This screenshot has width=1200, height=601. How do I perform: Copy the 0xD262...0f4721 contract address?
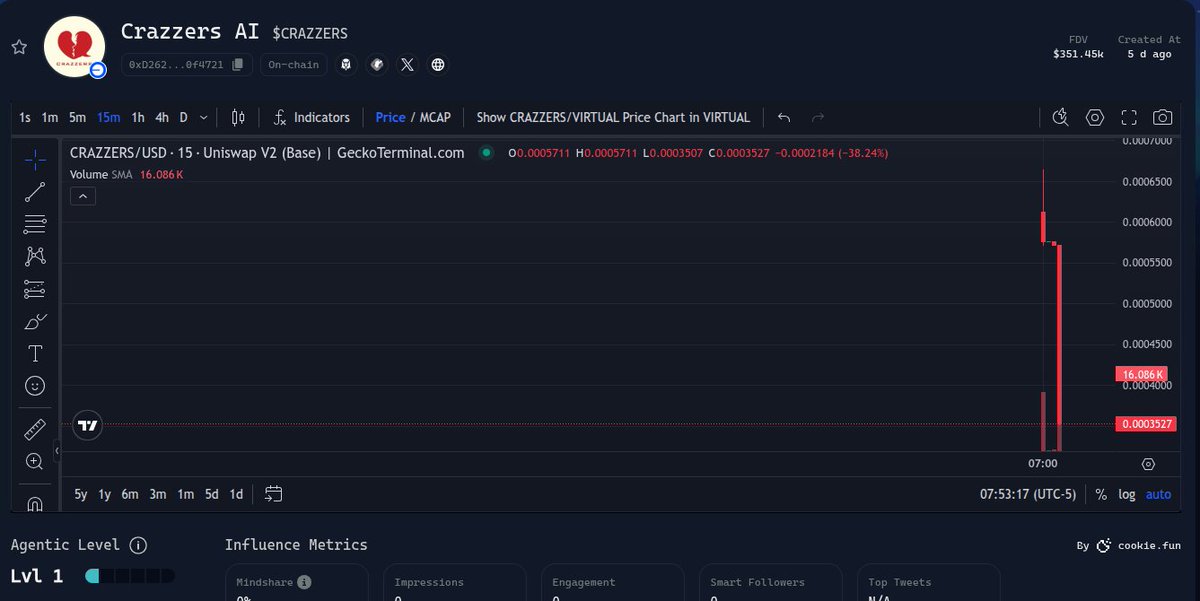pyautogui.click(x=237, y=65)
